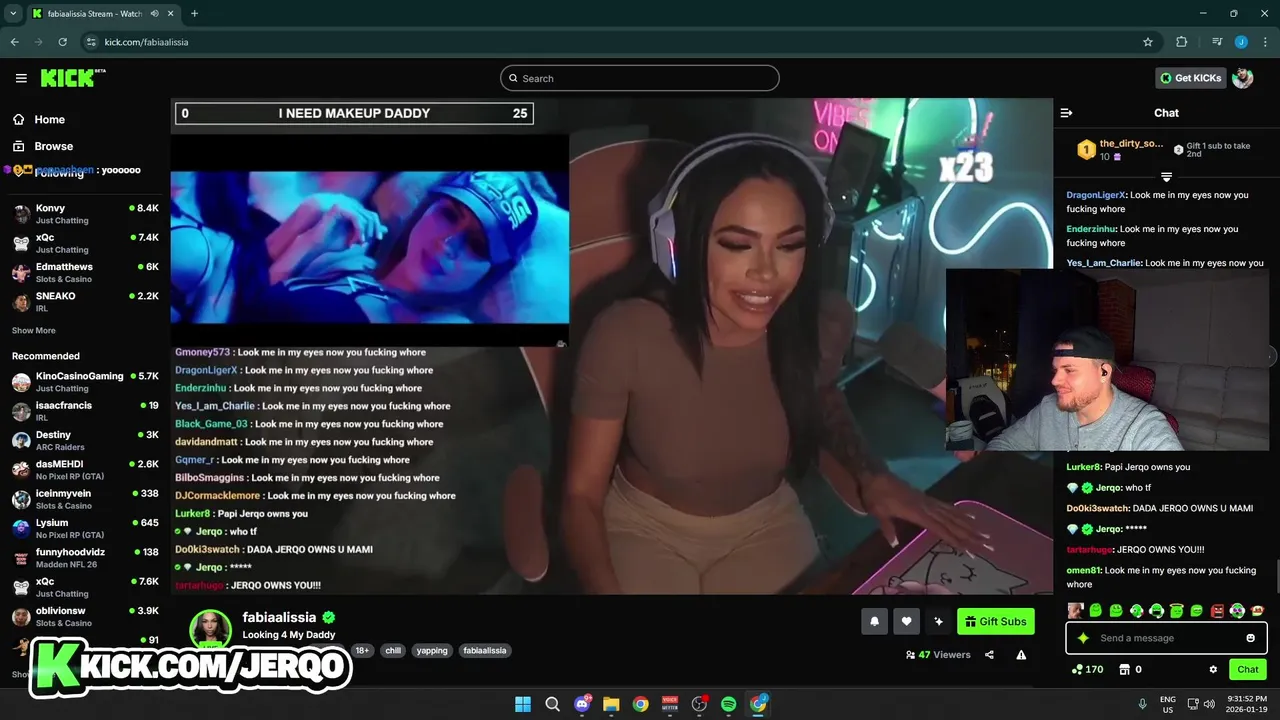The image size is (1280, 720).
Task: Open the Windows Start menu
Action: coord(522,704)
